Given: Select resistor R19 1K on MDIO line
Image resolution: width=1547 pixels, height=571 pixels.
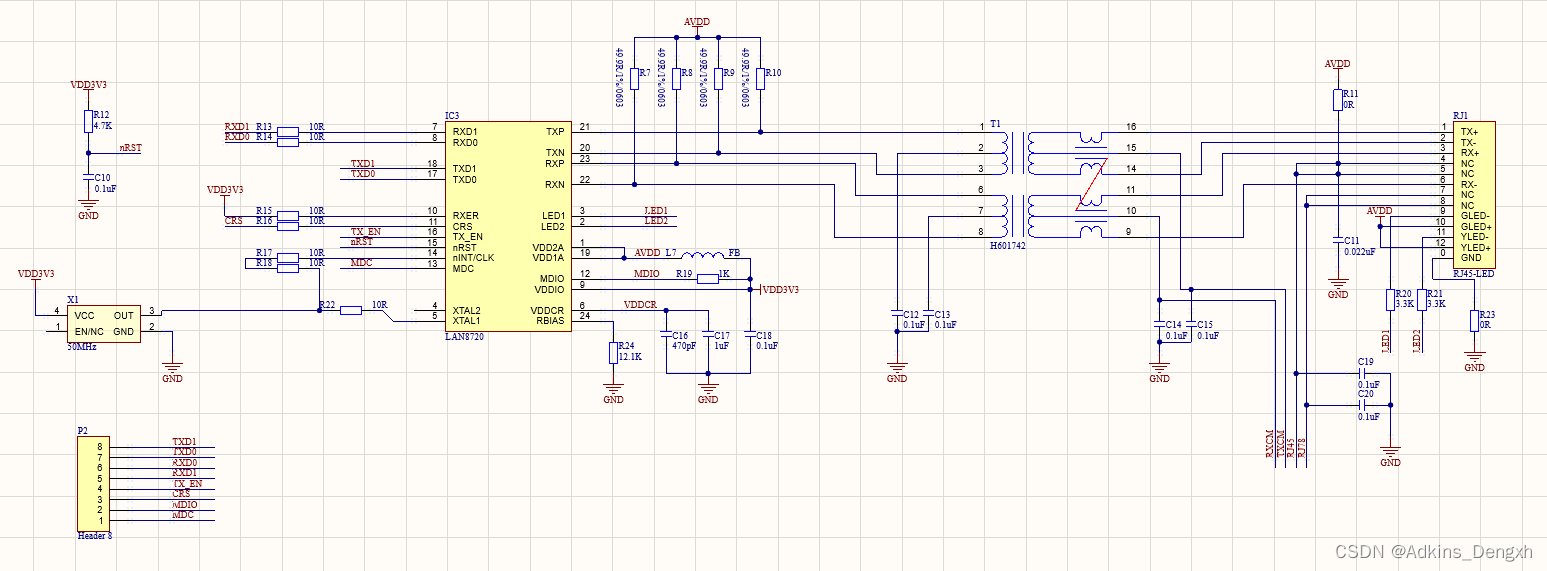Looking at the screenshot, I should (707, 279).
